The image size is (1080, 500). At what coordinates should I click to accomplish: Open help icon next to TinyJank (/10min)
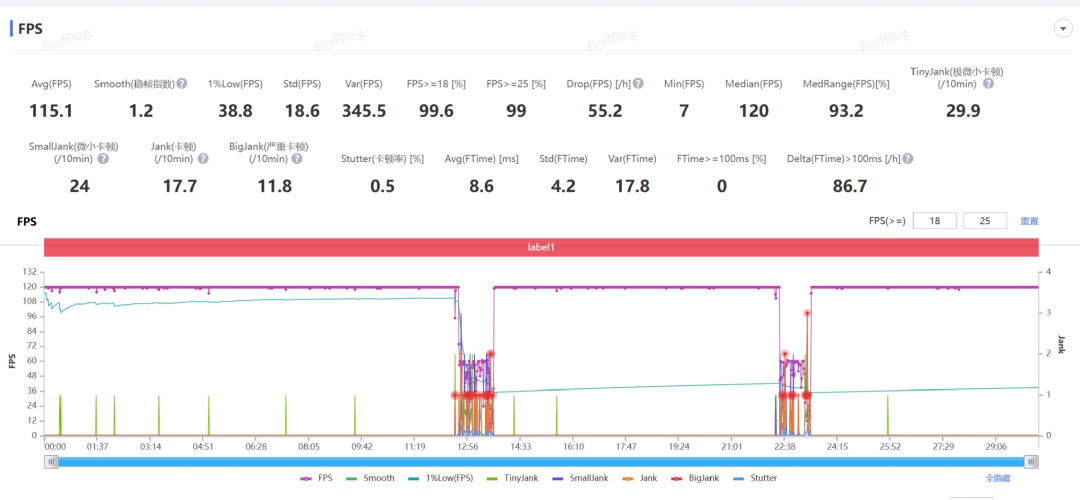988,83
